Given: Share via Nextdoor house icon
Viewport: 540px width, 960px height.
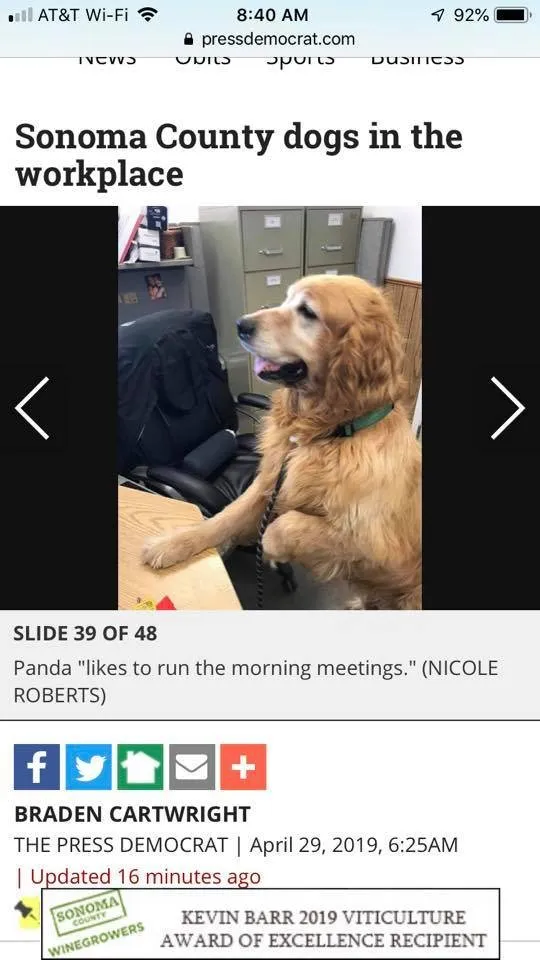Looking at the screenshot, I should pos(140,767).
